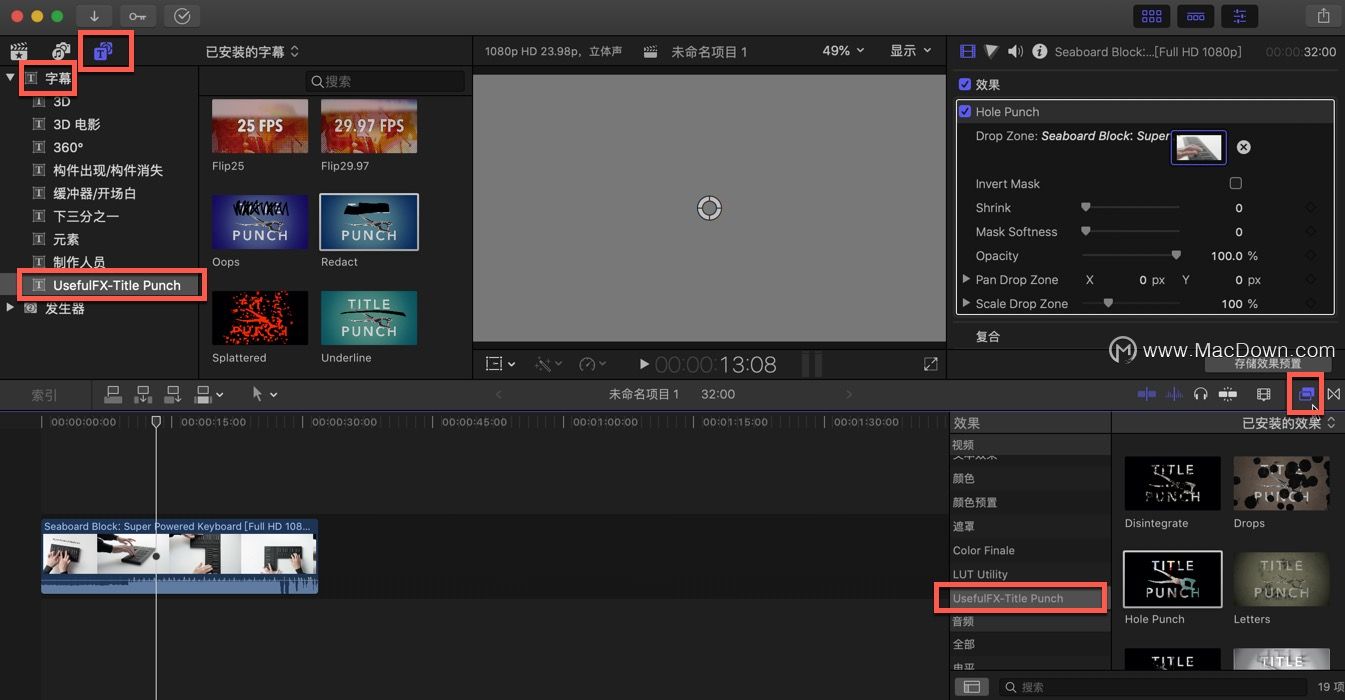
Task: Click the insert clip edit icon
Action: [143, 395]
